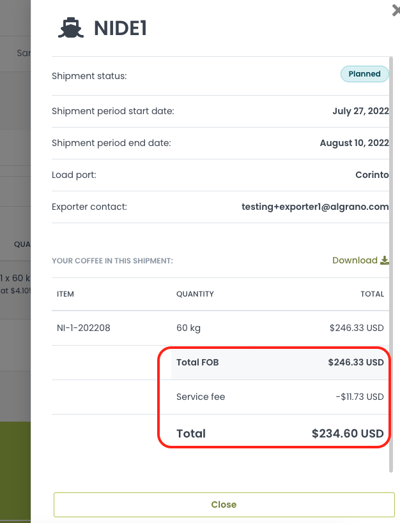This screenshot has width=400, height=523.
Task: Click the ship icon beside NIDE1
Action: (x=71, y=28)
